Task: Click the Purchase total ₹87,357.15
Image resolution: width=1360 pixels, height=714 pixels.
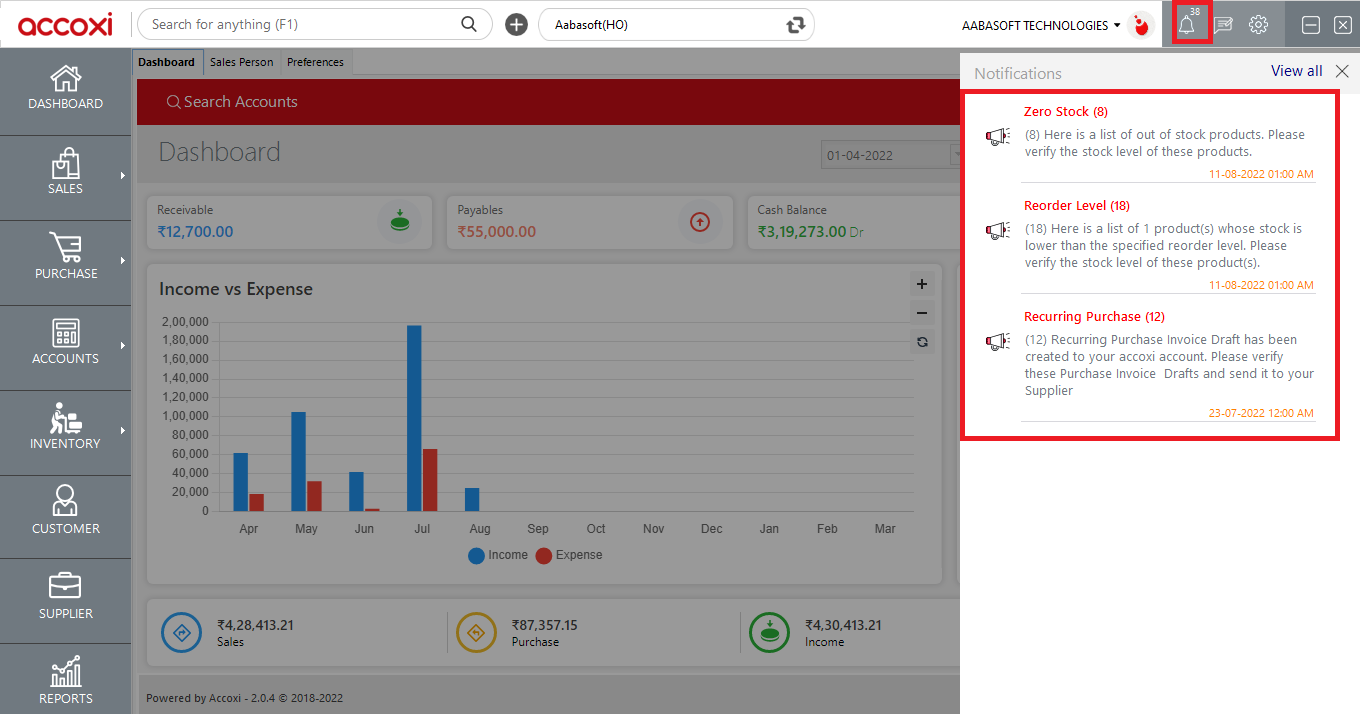Action: click(x=544, y=625)
